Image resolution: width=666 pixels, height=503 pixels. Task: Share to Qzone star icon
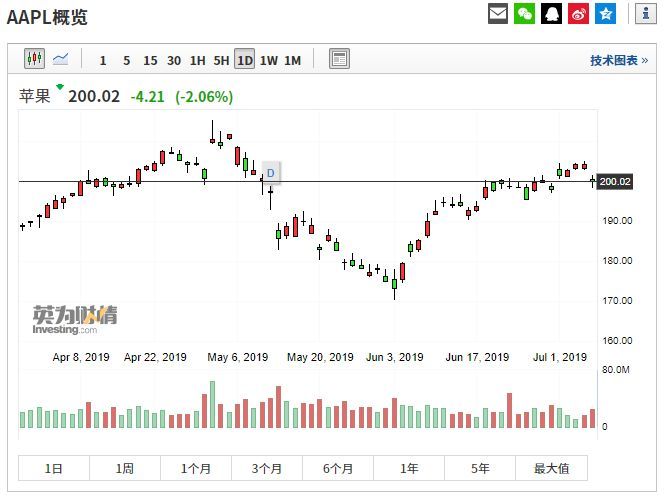click(606, 14)
